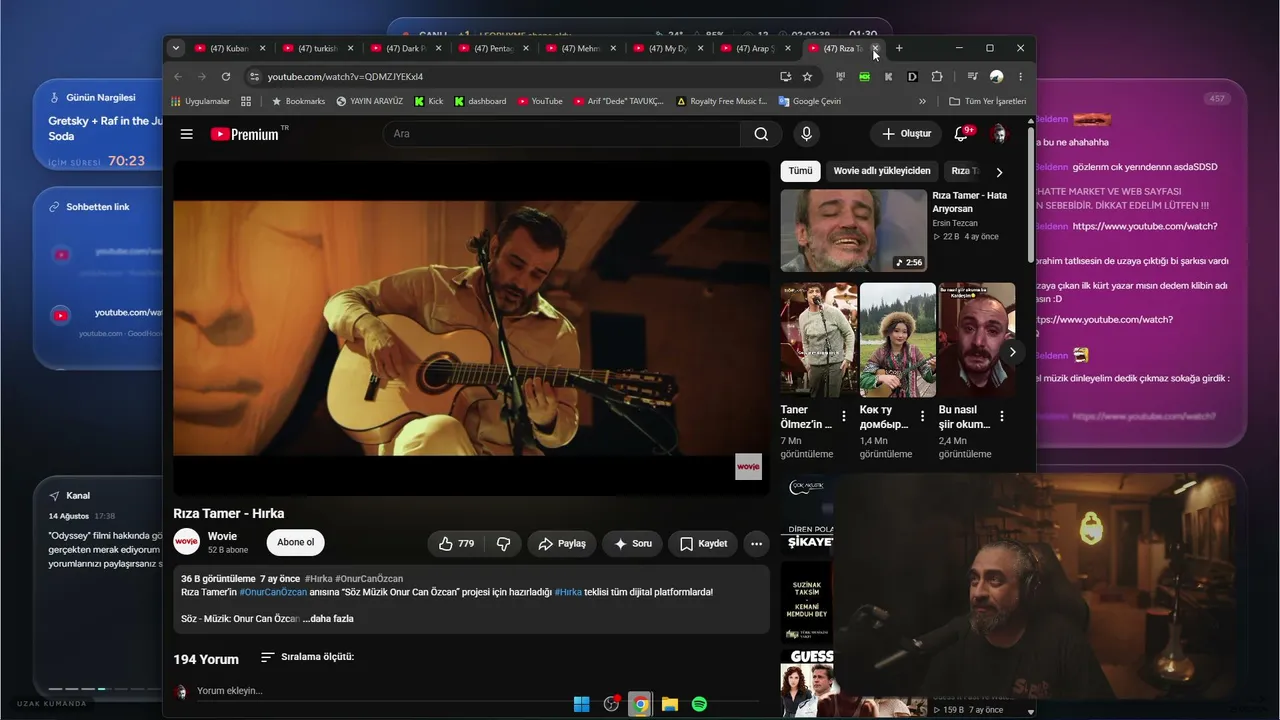Click the Install app icon in address bar
This screenshot has height=720, width=1280.
pos(786,76)
